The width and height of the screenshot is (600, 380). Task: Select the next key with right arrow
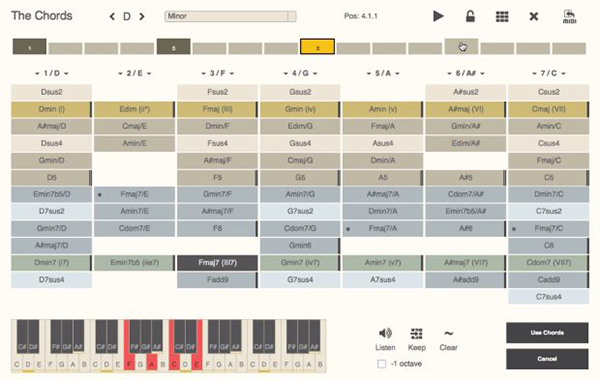pyautogui.click(x=142, y=16)
